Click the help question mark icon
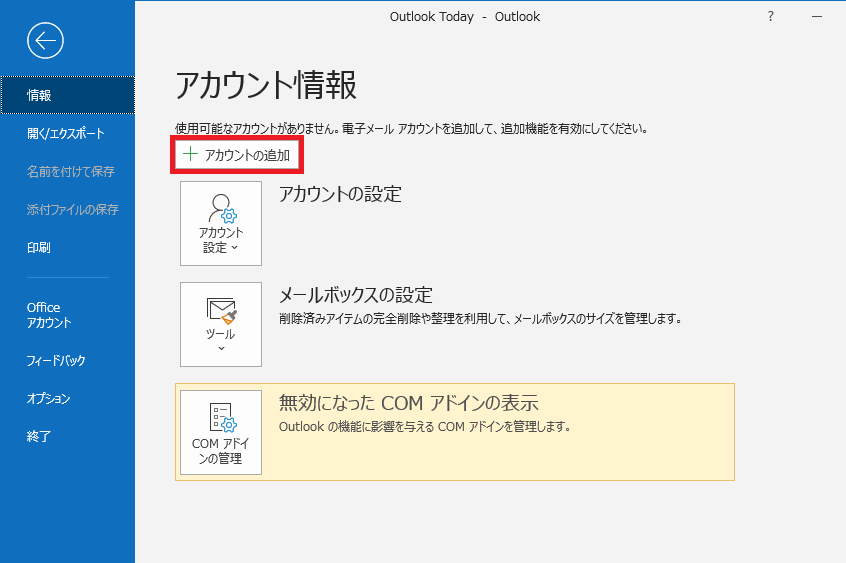This screenshot has width=846, height=563. [x=770, y=17]
